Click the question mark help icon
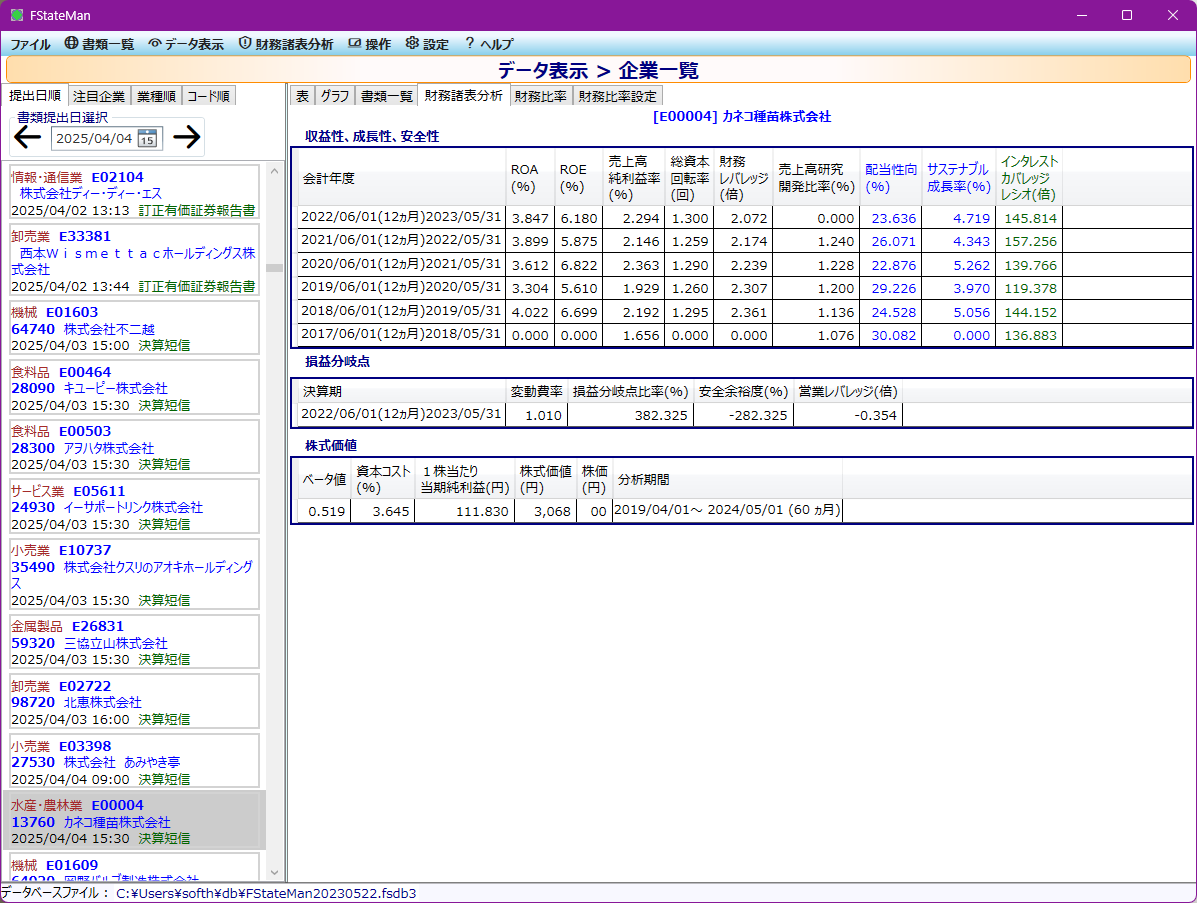This screenshot has height=903, width=1197. (x=469, y=44)
